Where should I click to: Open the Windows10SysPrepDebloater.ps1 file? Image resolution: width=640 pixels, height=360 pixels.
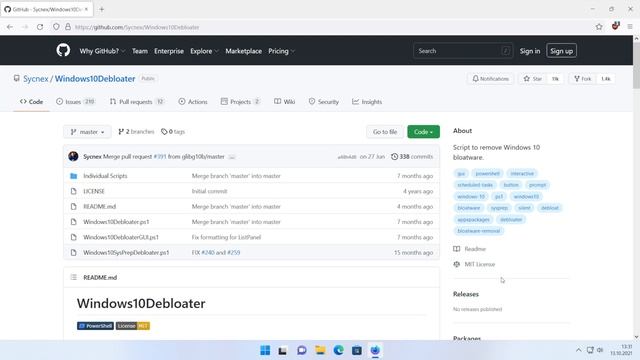point(126,253)
